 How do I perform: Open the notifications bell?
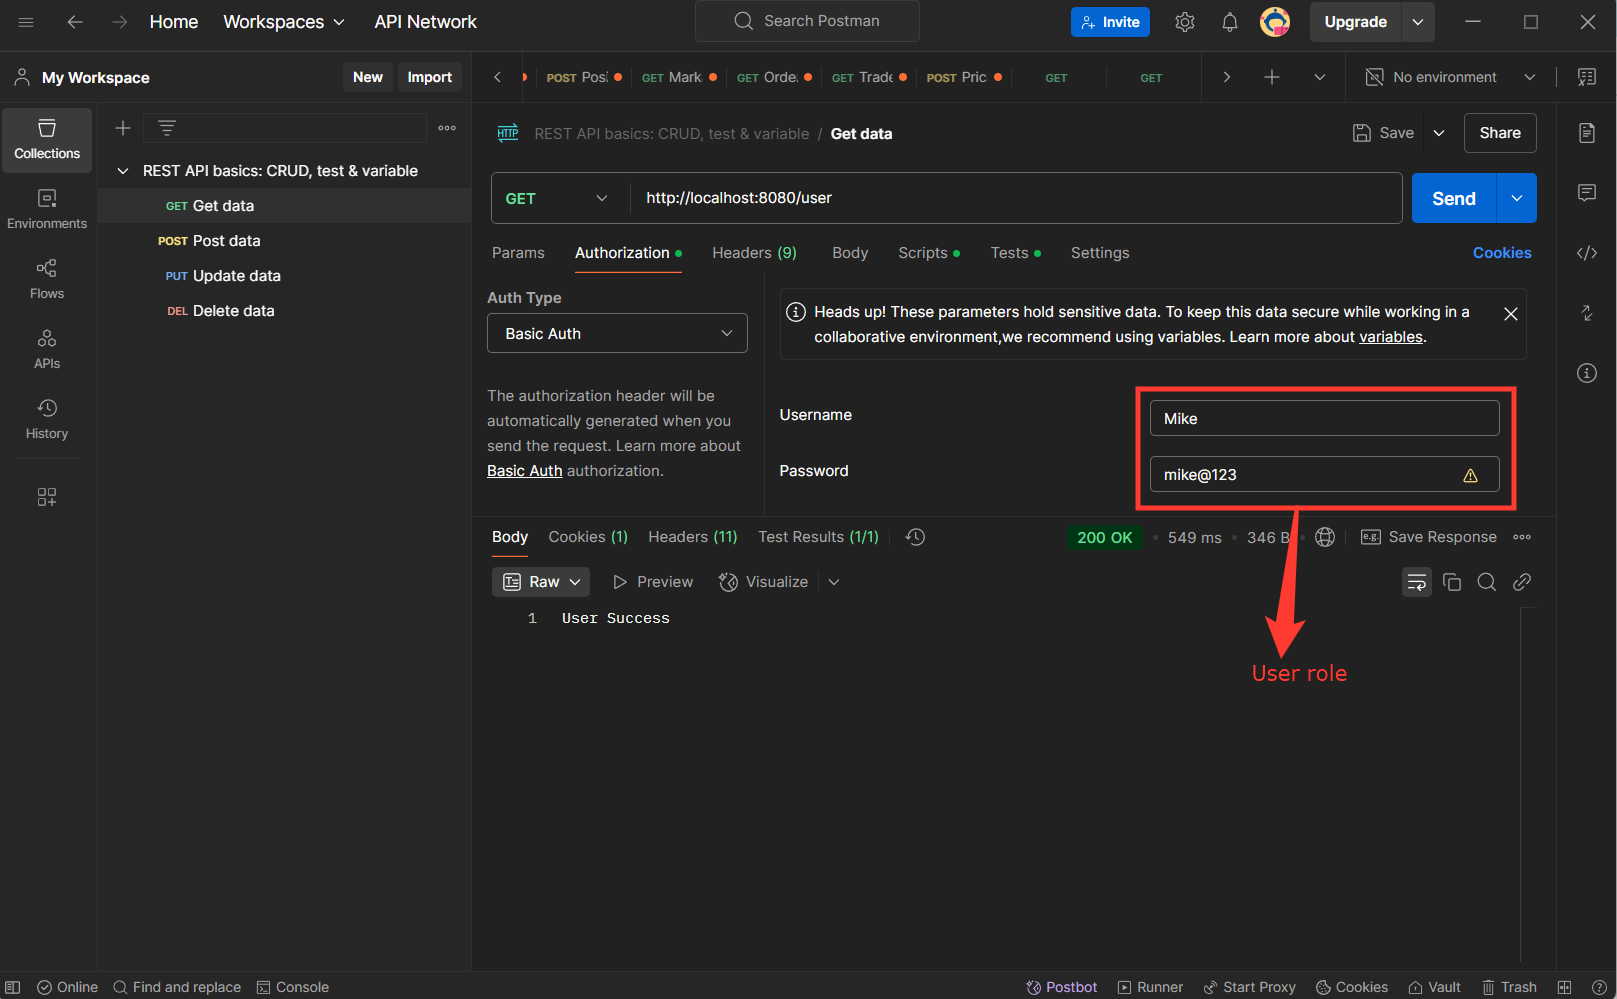point(1230,22)
